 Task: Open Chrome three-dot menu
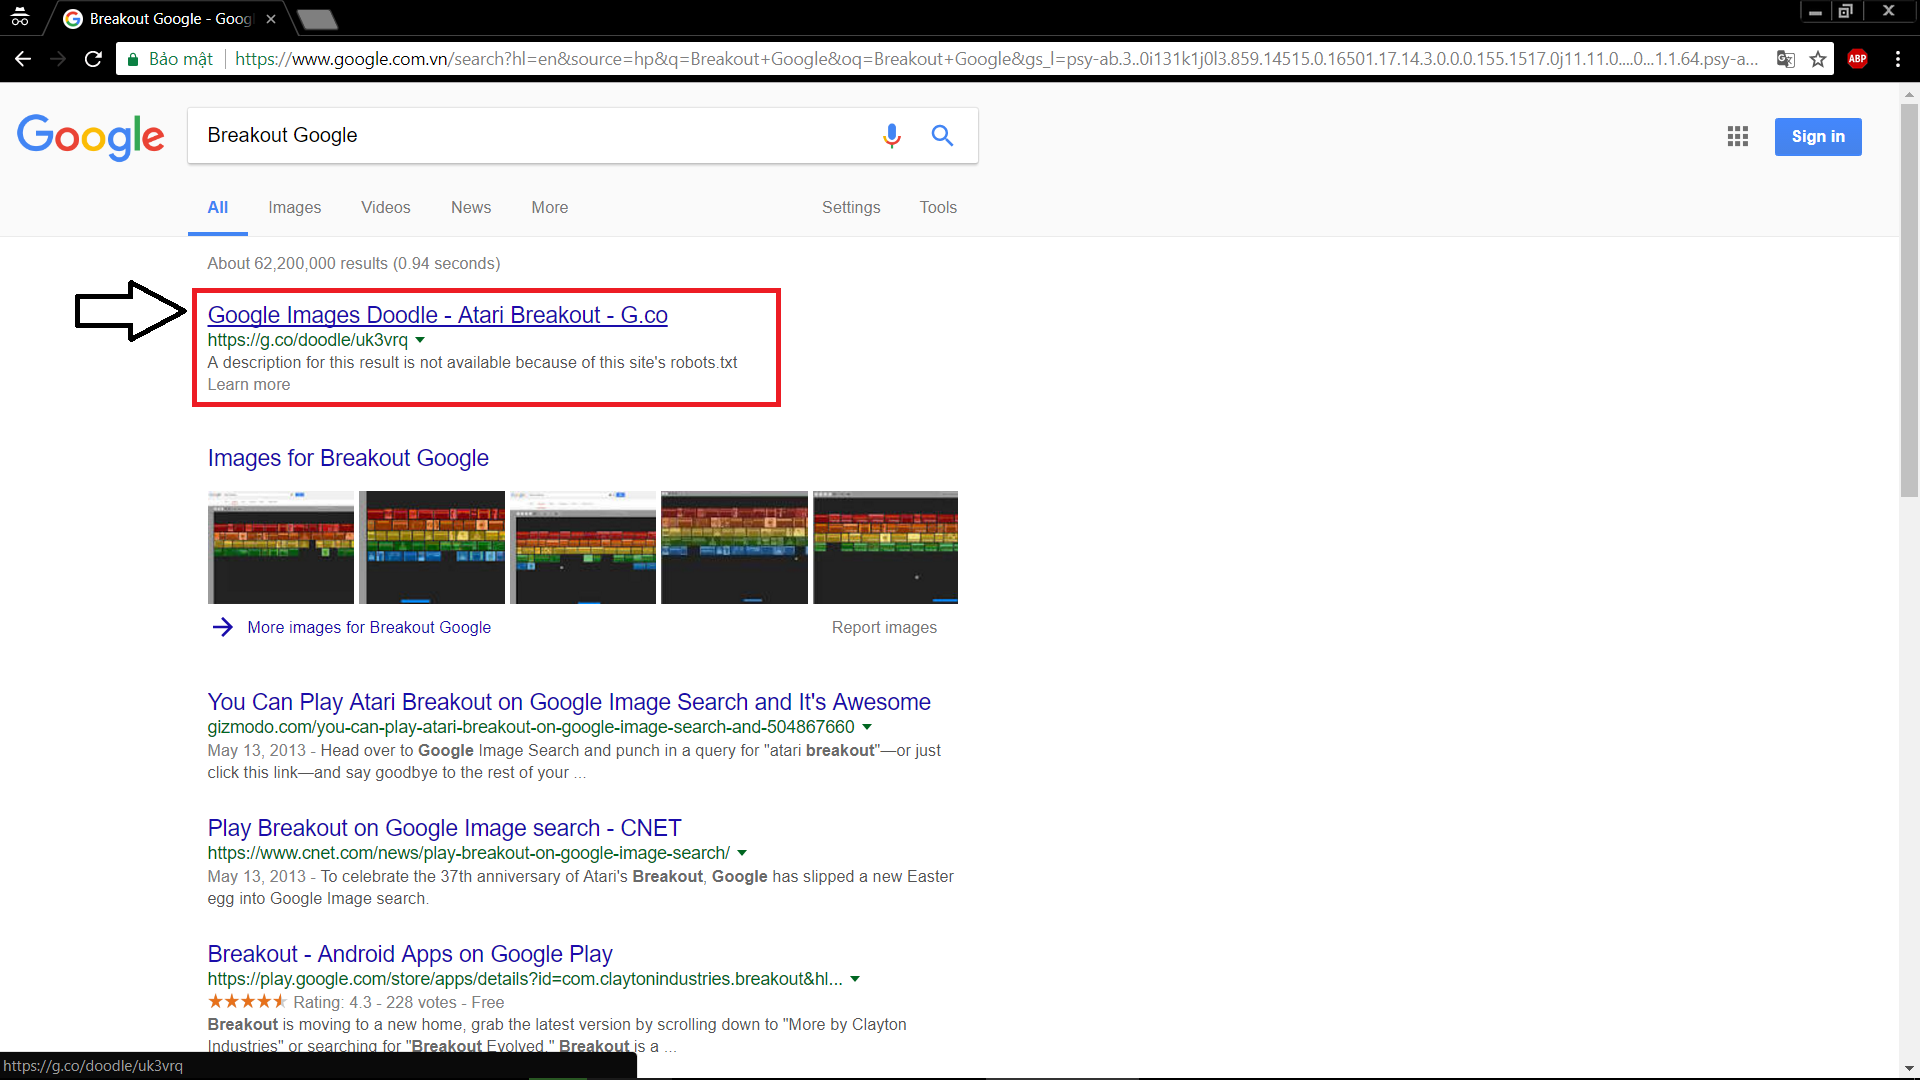pyautogui.click(x=1897, y=59)
